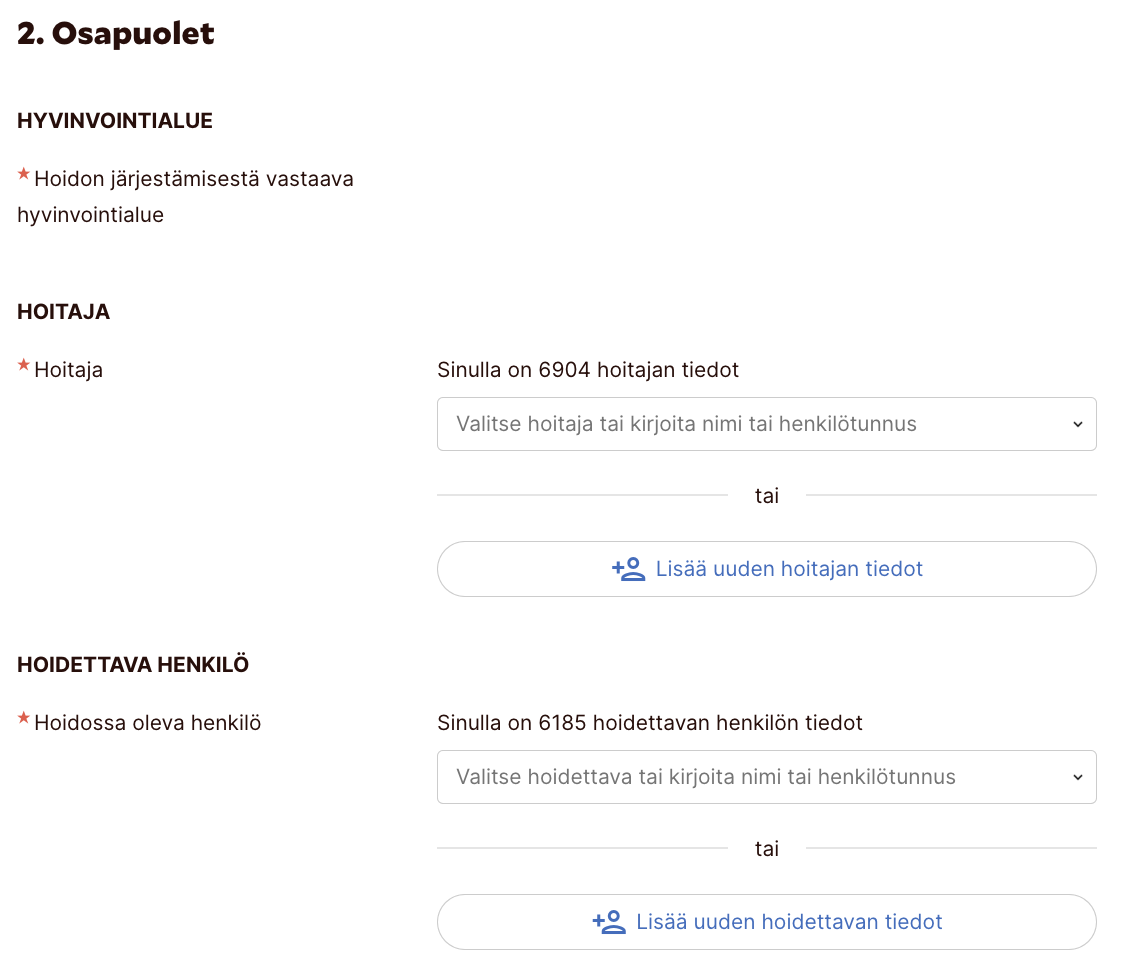Click the add-person icon for new hoidettava
Viewport: 1122px width, 976px height.
(609, 922)
